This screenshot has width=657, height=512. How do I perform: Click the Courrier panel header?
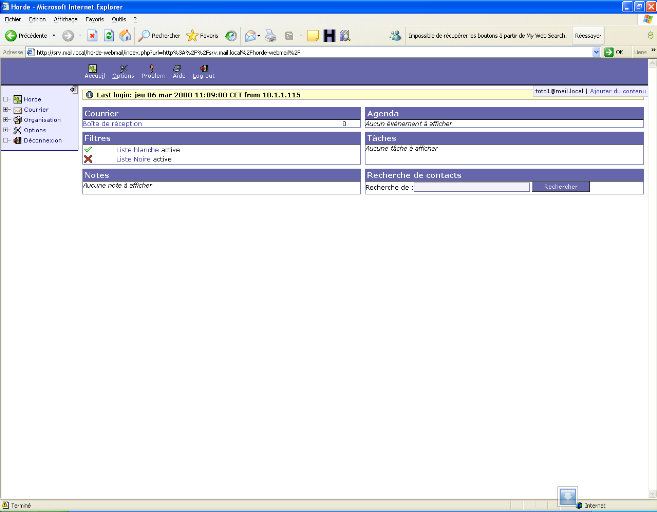point(222,113)
